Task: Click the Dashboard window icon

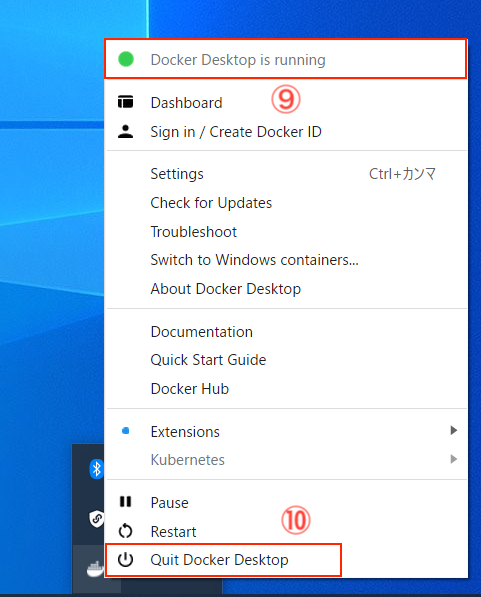Action: (125, 102)
